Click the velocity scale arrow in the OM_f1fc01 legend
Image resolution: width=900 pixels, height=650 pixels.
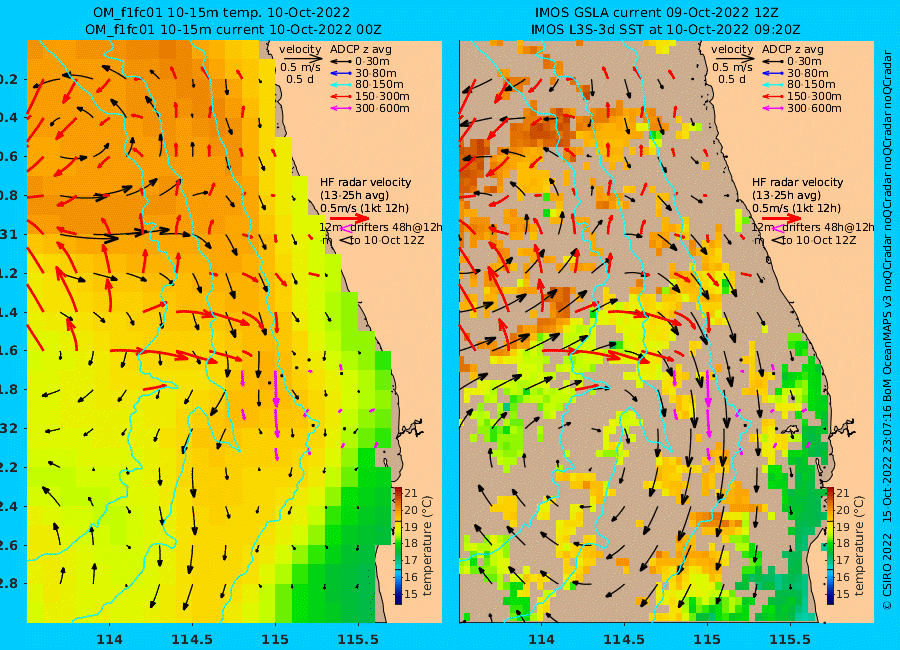point(302,58)
